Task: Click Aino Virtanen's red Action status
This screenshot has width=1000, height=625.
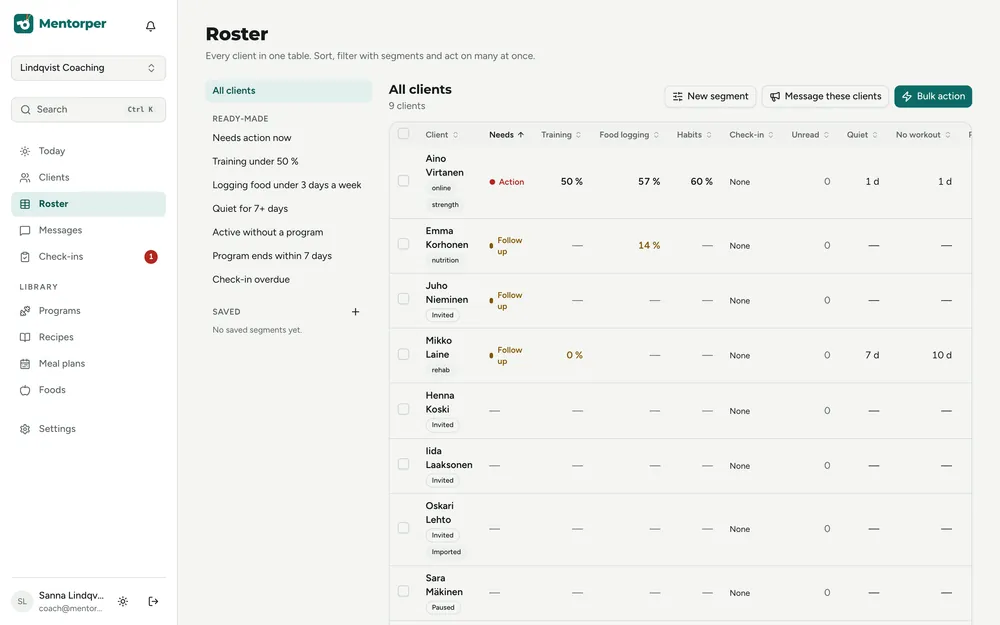Action: [x=506, y=182]
